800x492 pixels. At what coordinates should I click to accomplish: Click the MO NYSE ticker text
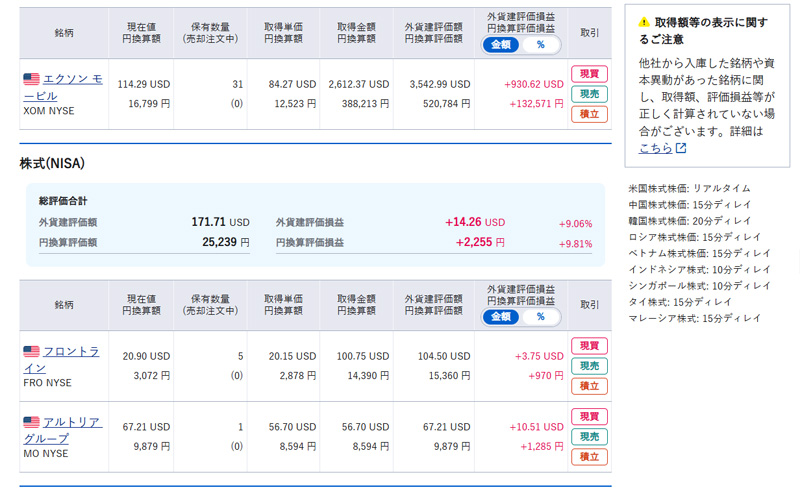tap(46, 454)
